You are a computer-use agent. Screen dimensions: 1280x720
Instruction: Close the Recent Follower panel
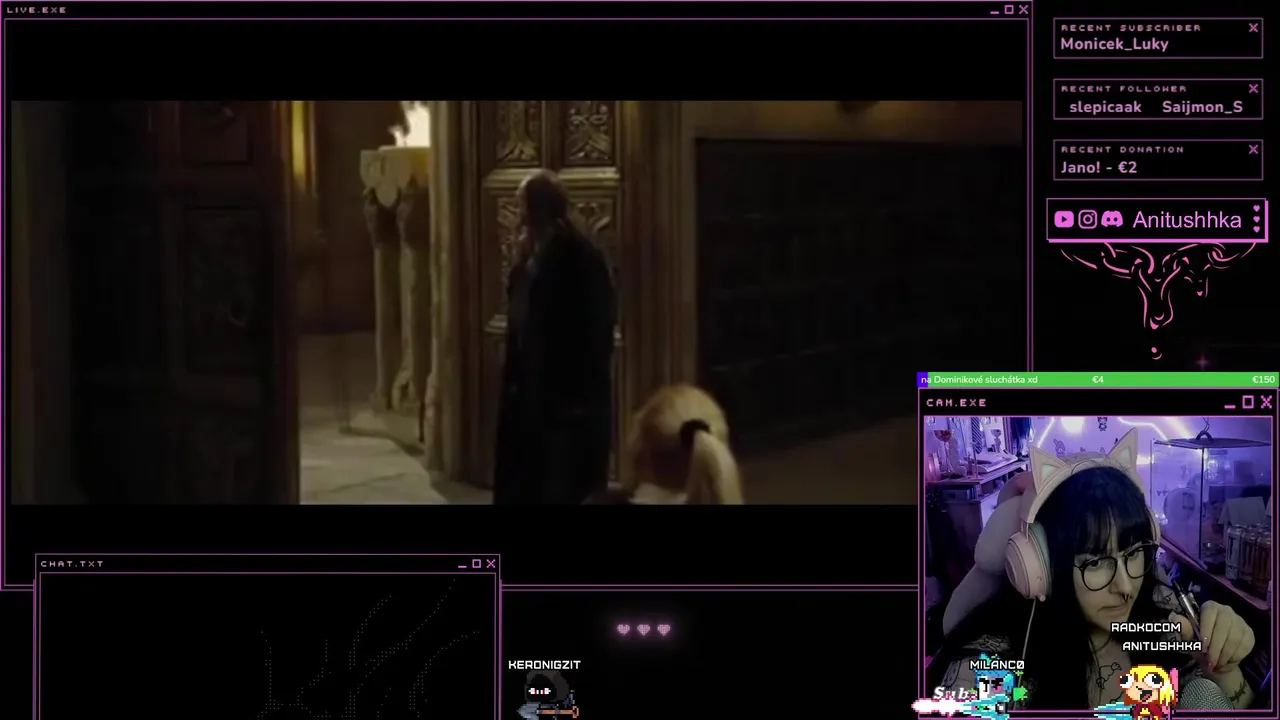[1253, 89]
